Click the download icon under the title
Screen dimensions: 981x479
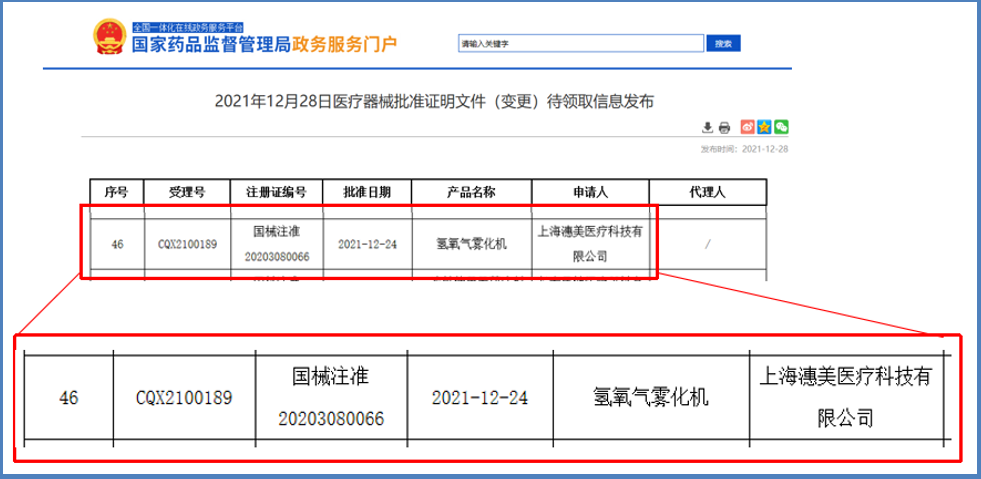[708, 128]
